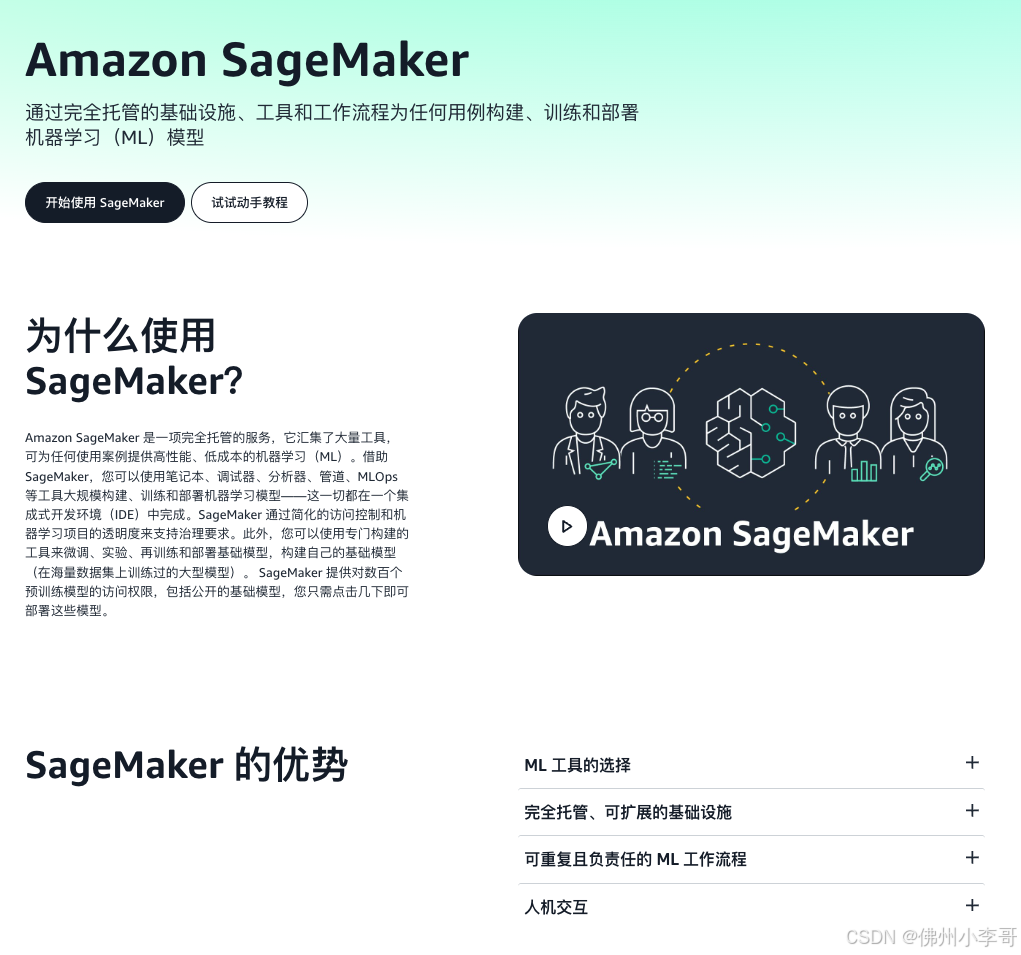Viewport: 1021px width, 955px height.
Task: Click the CSDN @佛州小李哥 watermark
Action: tap(931, 937)
